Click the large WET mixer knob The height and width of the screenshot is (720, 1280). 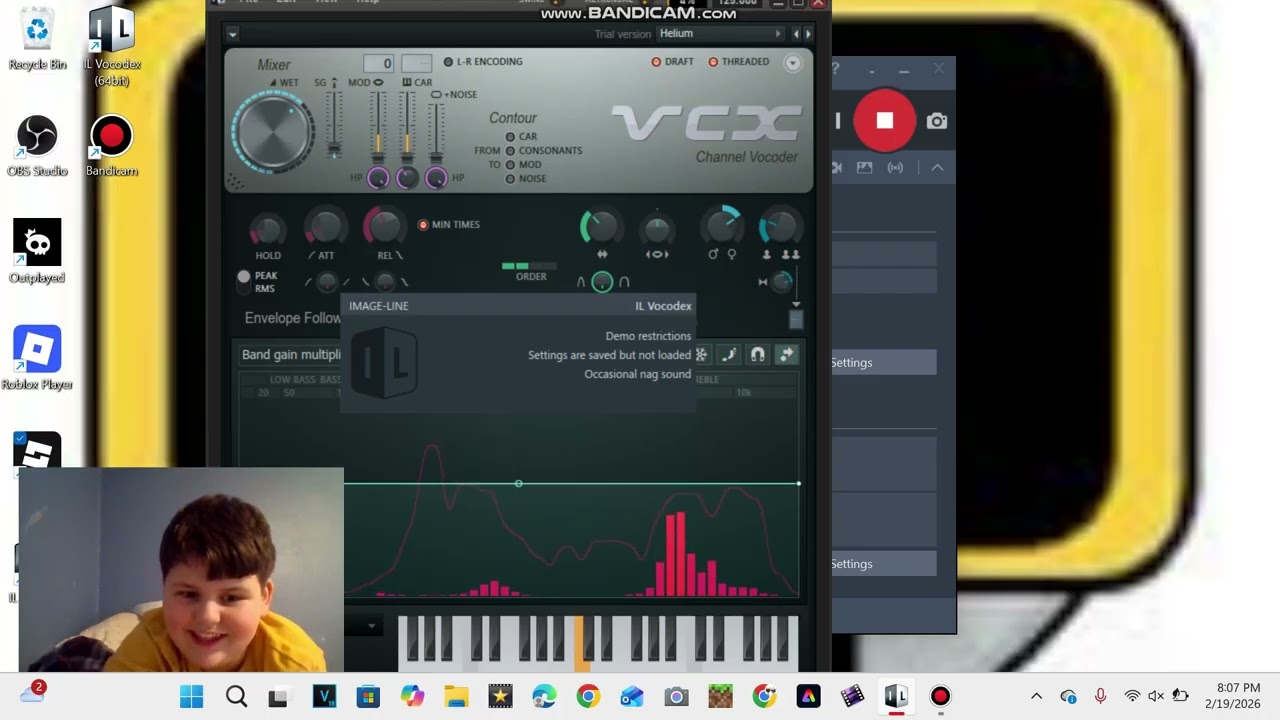click(x=273, y=132)
